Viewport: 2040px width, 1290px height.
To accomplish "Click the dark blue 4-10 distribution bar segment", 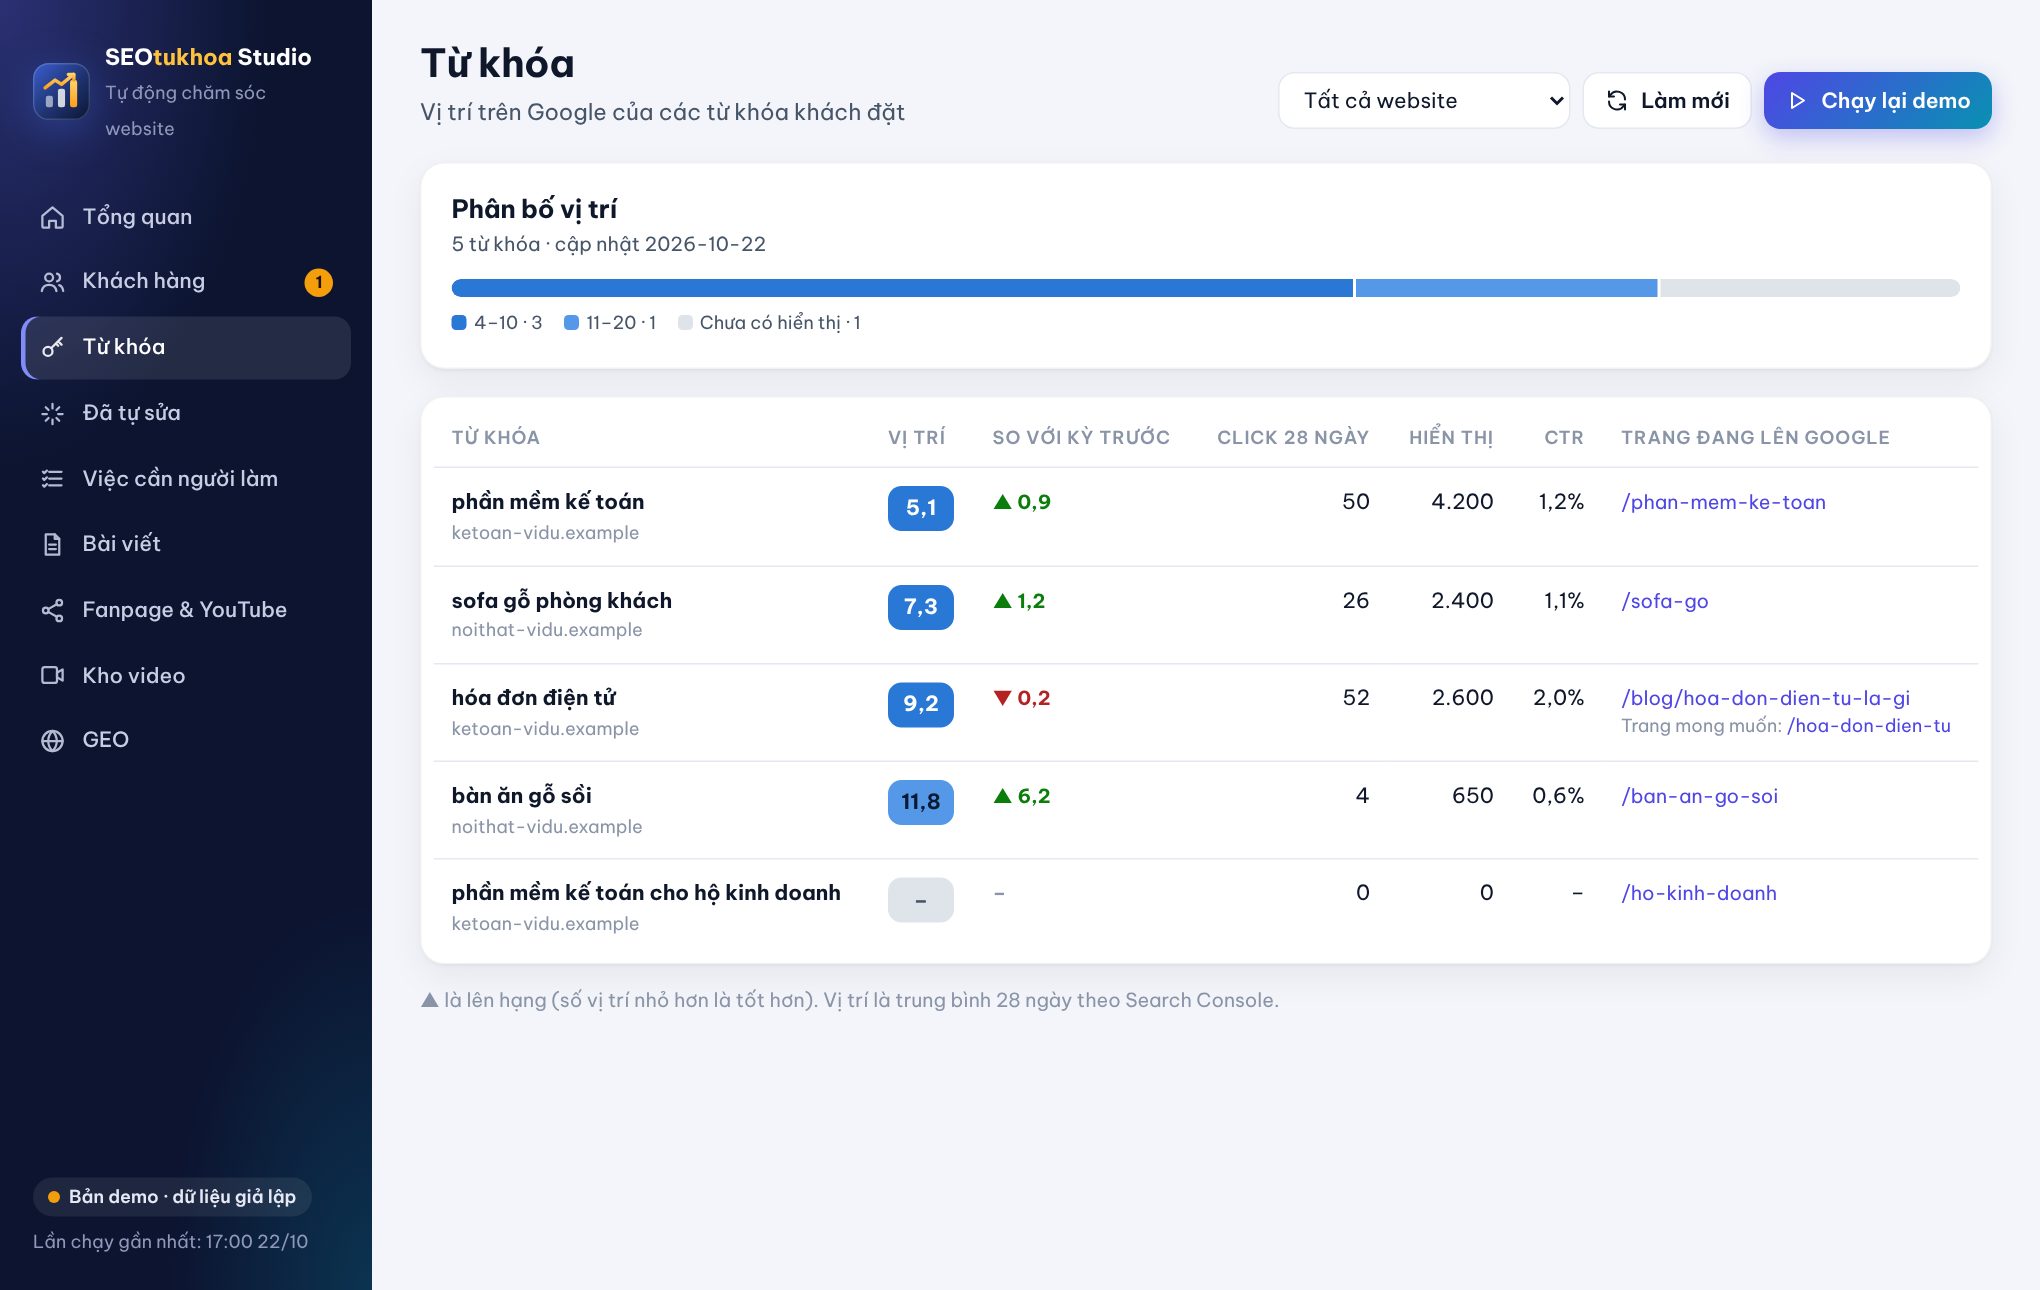I will [902, 288].
